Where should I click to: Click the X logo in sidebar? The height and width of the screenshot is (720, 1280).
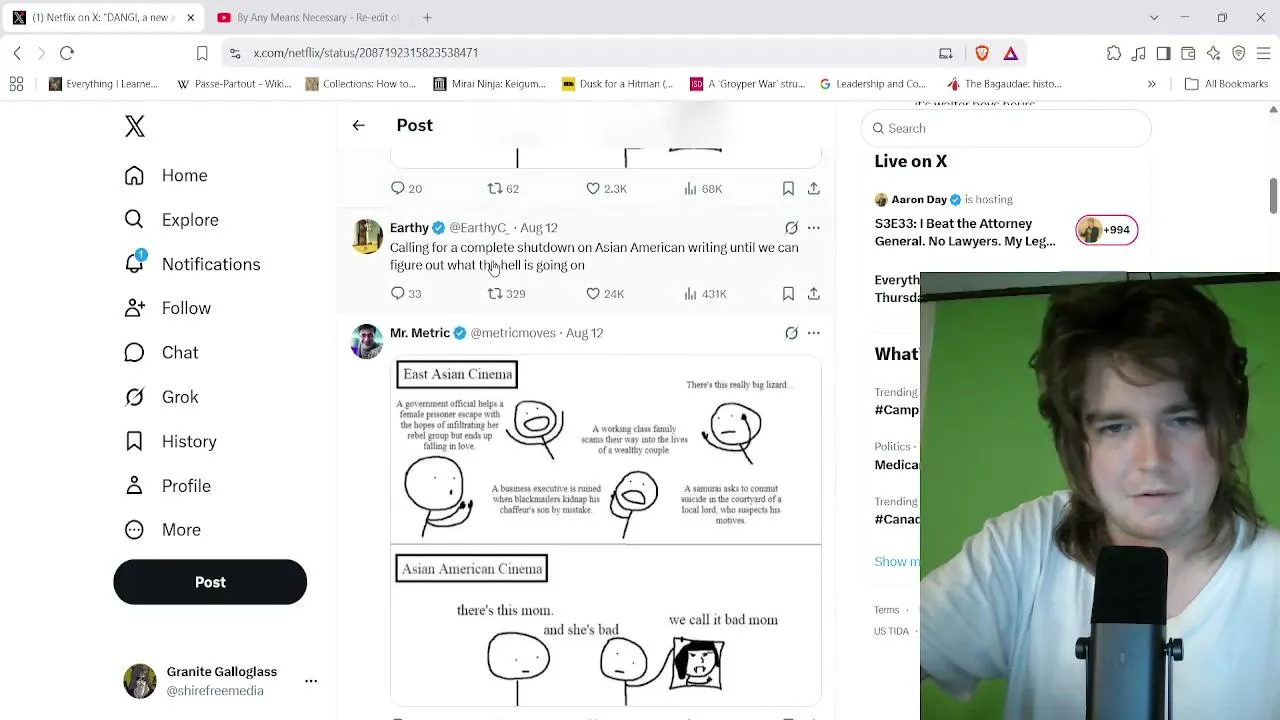tap(135, 126)
